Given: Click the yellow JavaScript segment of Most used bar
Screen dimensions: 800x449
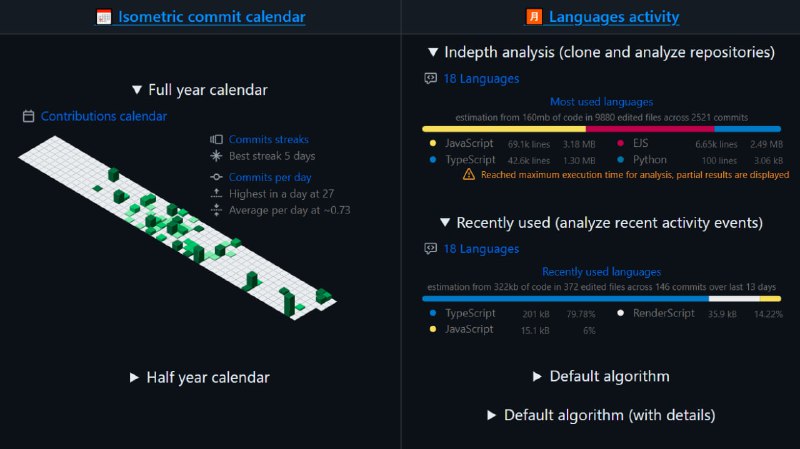Looking at the screenshot, I should tap(504, 129).
